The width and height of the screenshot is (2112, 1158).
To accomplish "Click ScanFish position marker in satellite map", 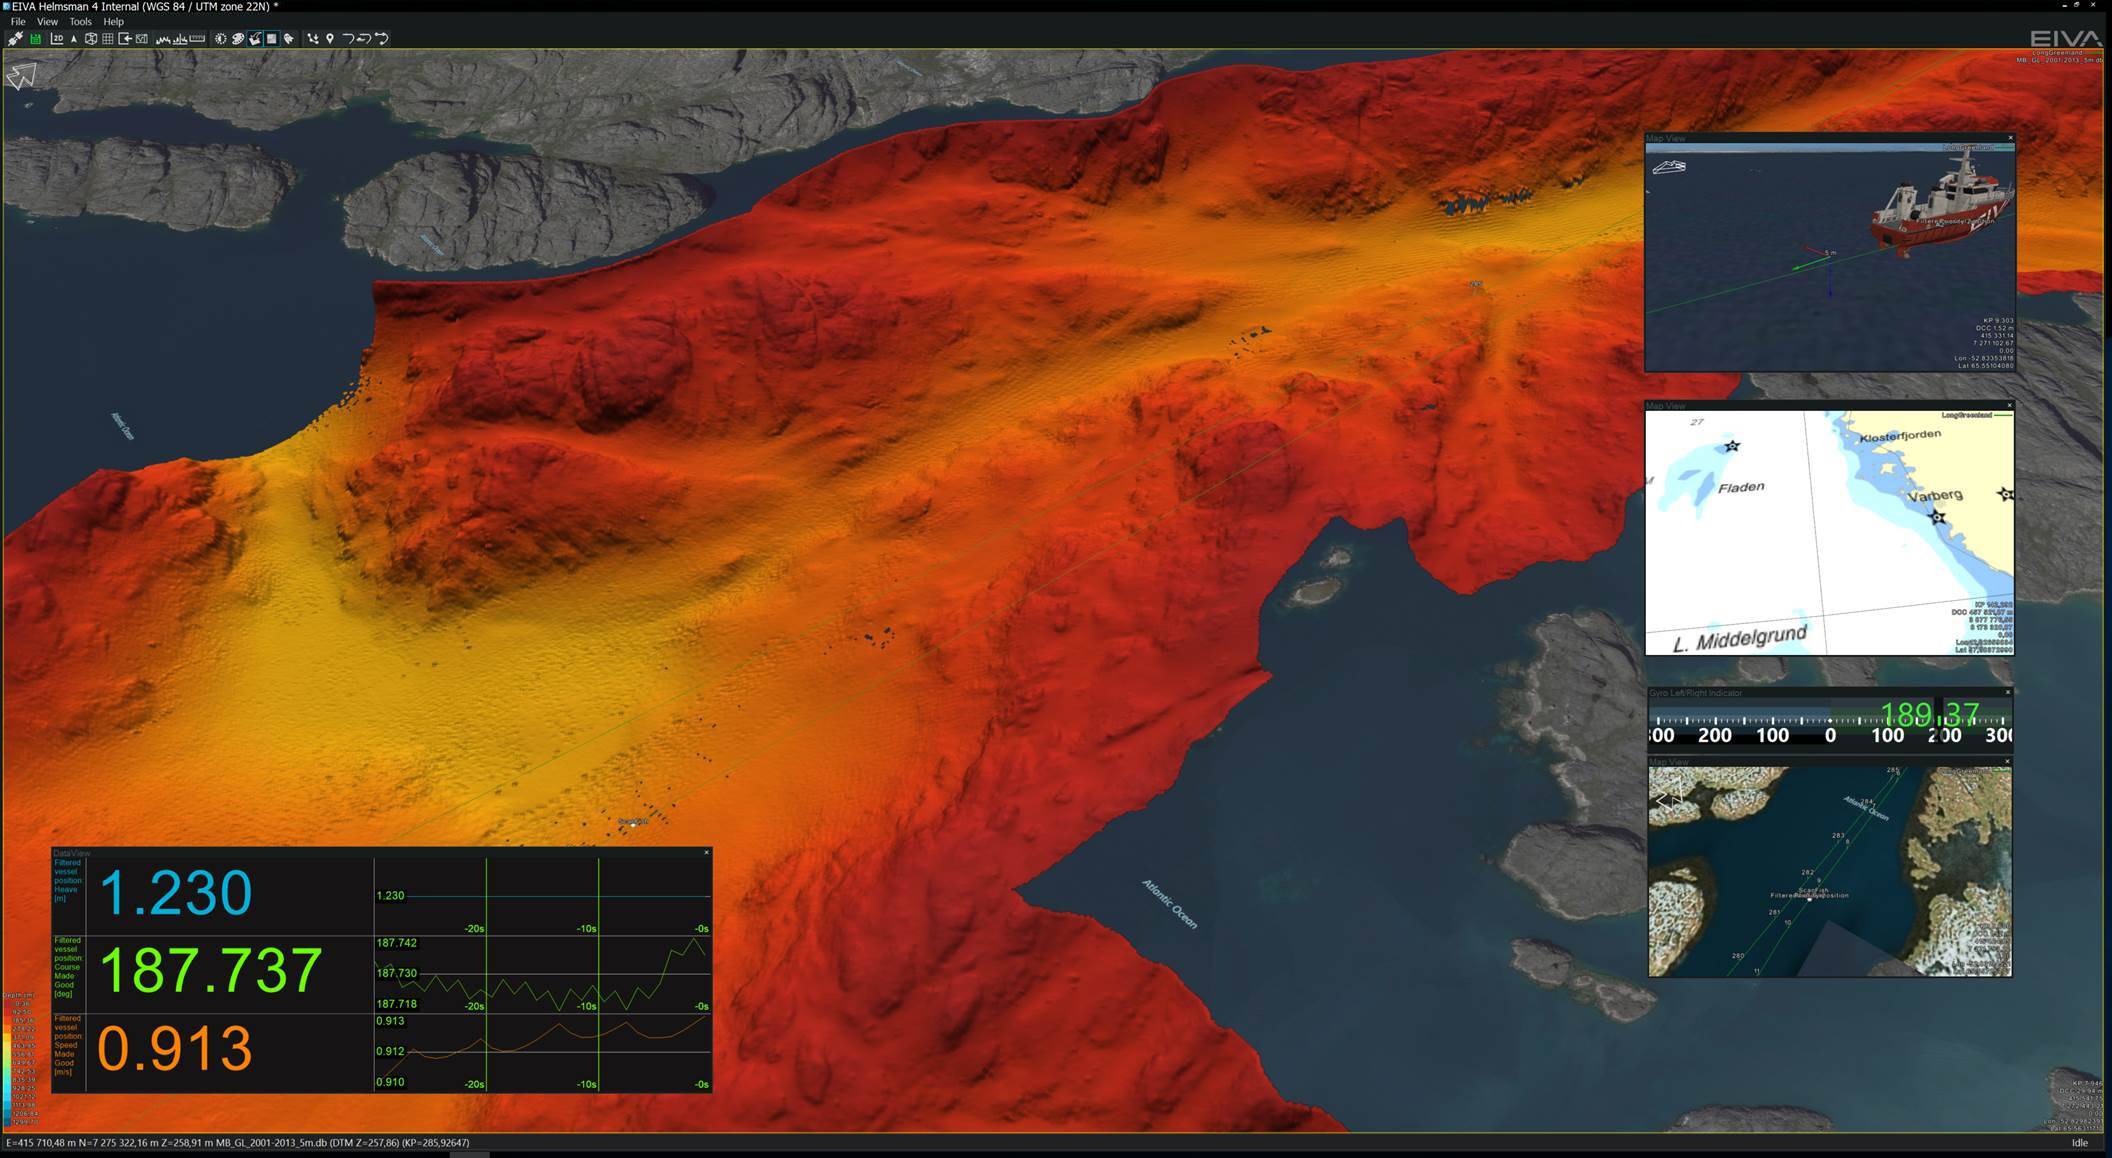I will point(1809,897).
